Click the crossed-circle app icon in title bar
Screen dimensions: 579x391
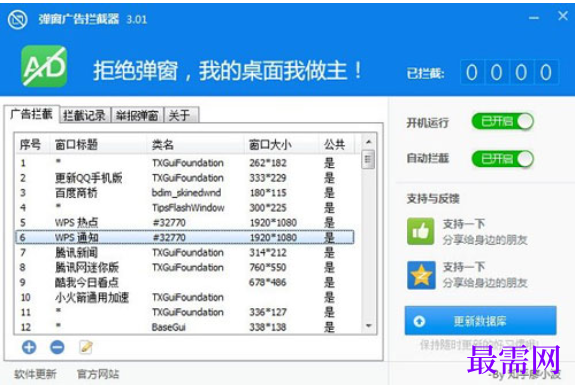tap(17, 19)
